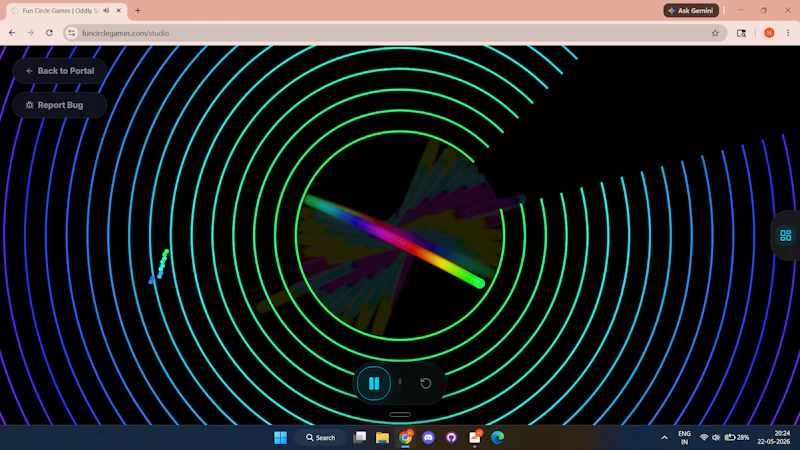
Task: Pause the animation with the pause button
Action: pos(374,383)
